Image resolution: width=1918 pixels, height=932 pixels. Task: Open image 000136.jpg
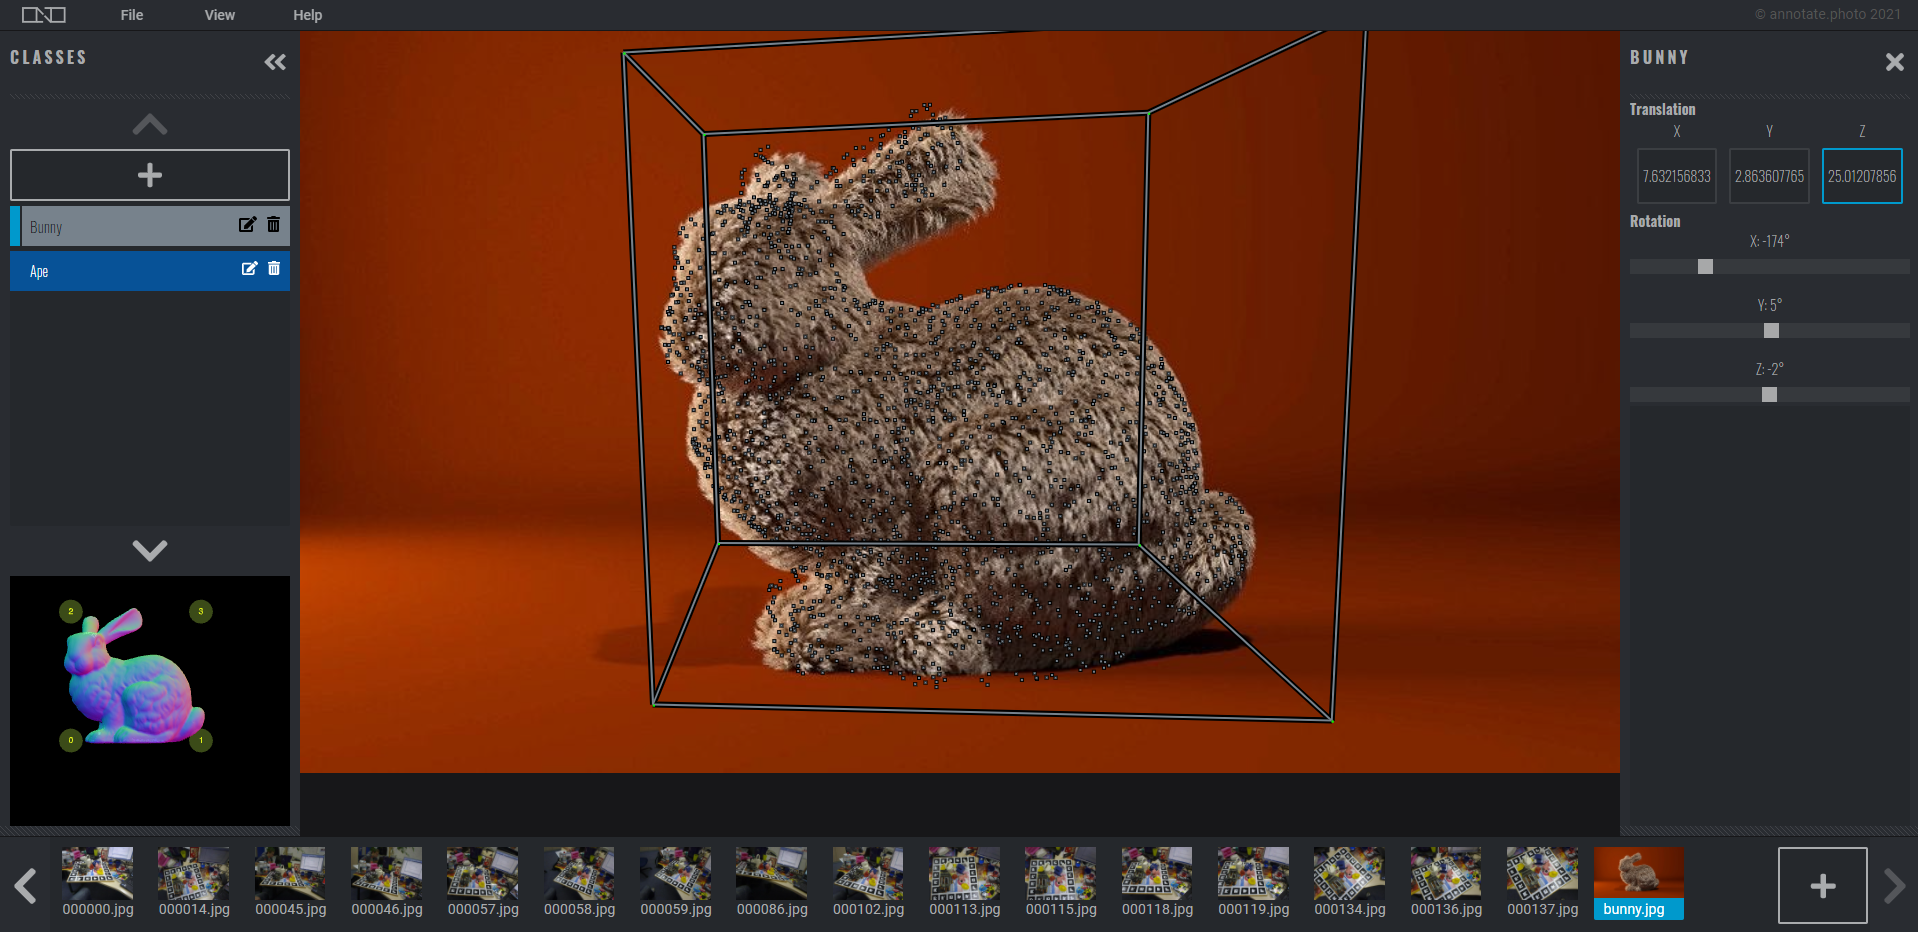pos(1446,883)
